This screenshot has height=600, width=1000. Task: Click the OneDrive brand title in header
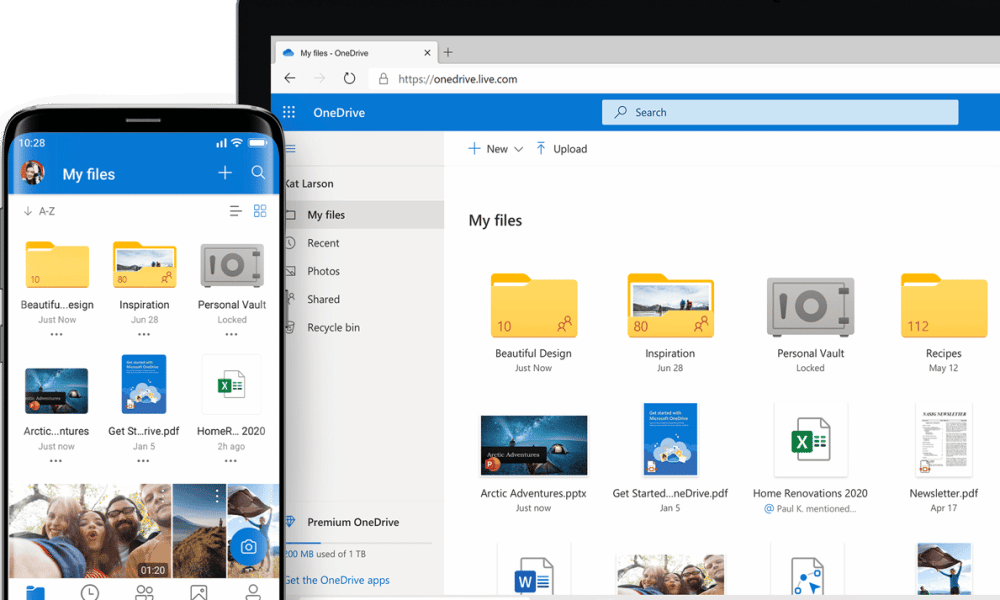click(339, 112)
